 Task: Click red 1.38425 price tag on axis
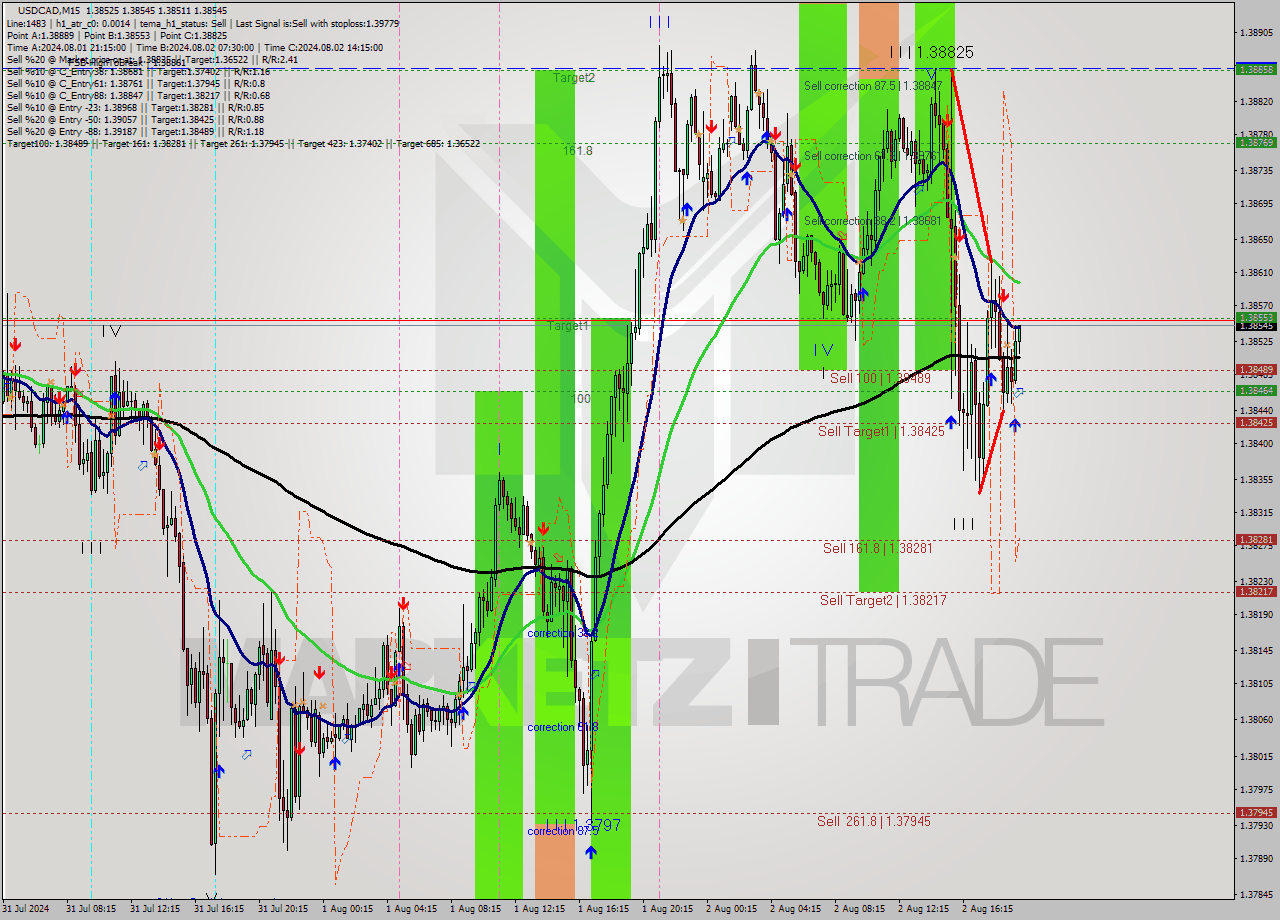[1255, 423]
